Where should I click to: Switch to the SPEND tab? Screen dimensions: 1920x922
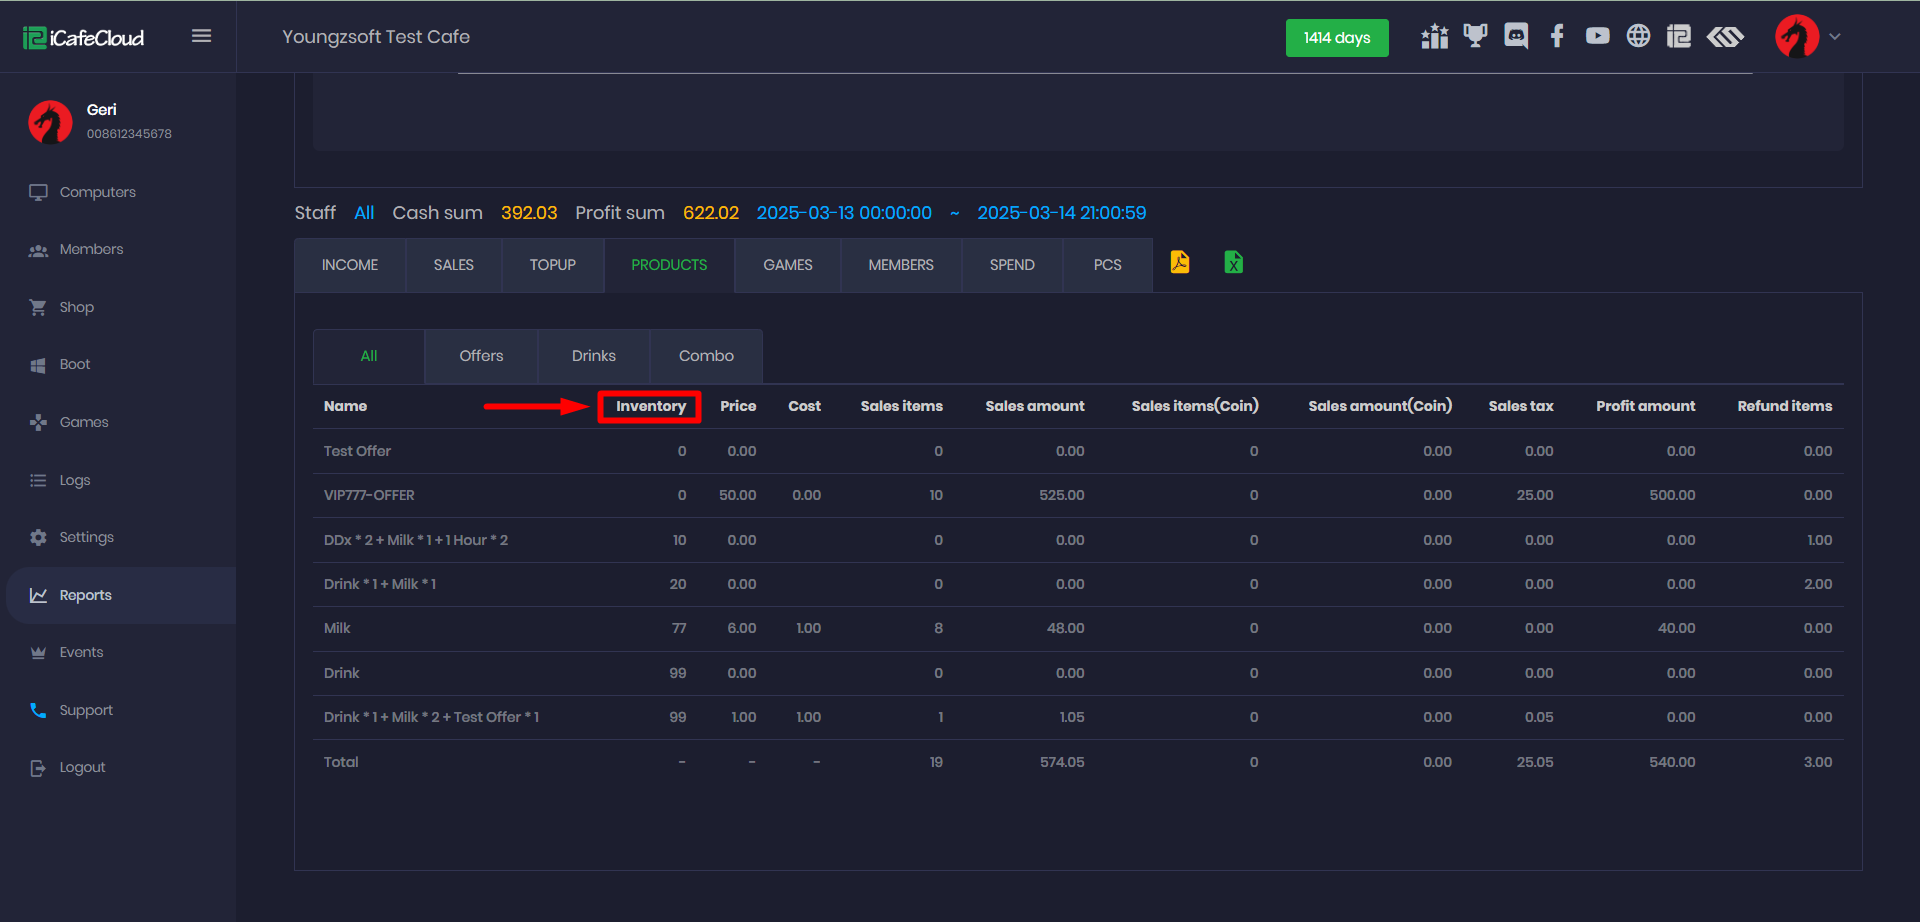[x=1012, y=265]
